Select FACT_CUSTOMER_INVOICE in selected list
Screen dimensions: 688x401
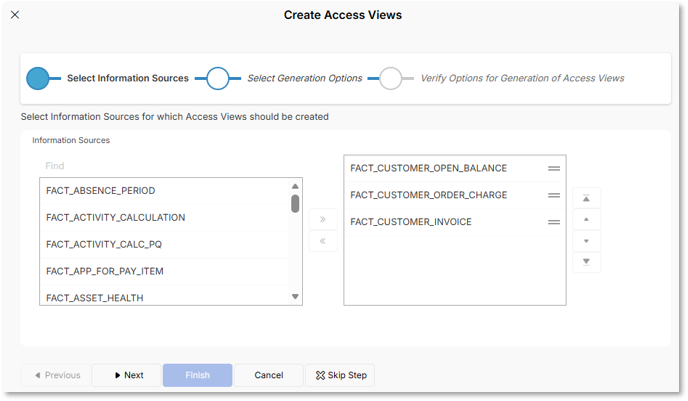pos(455,222)
